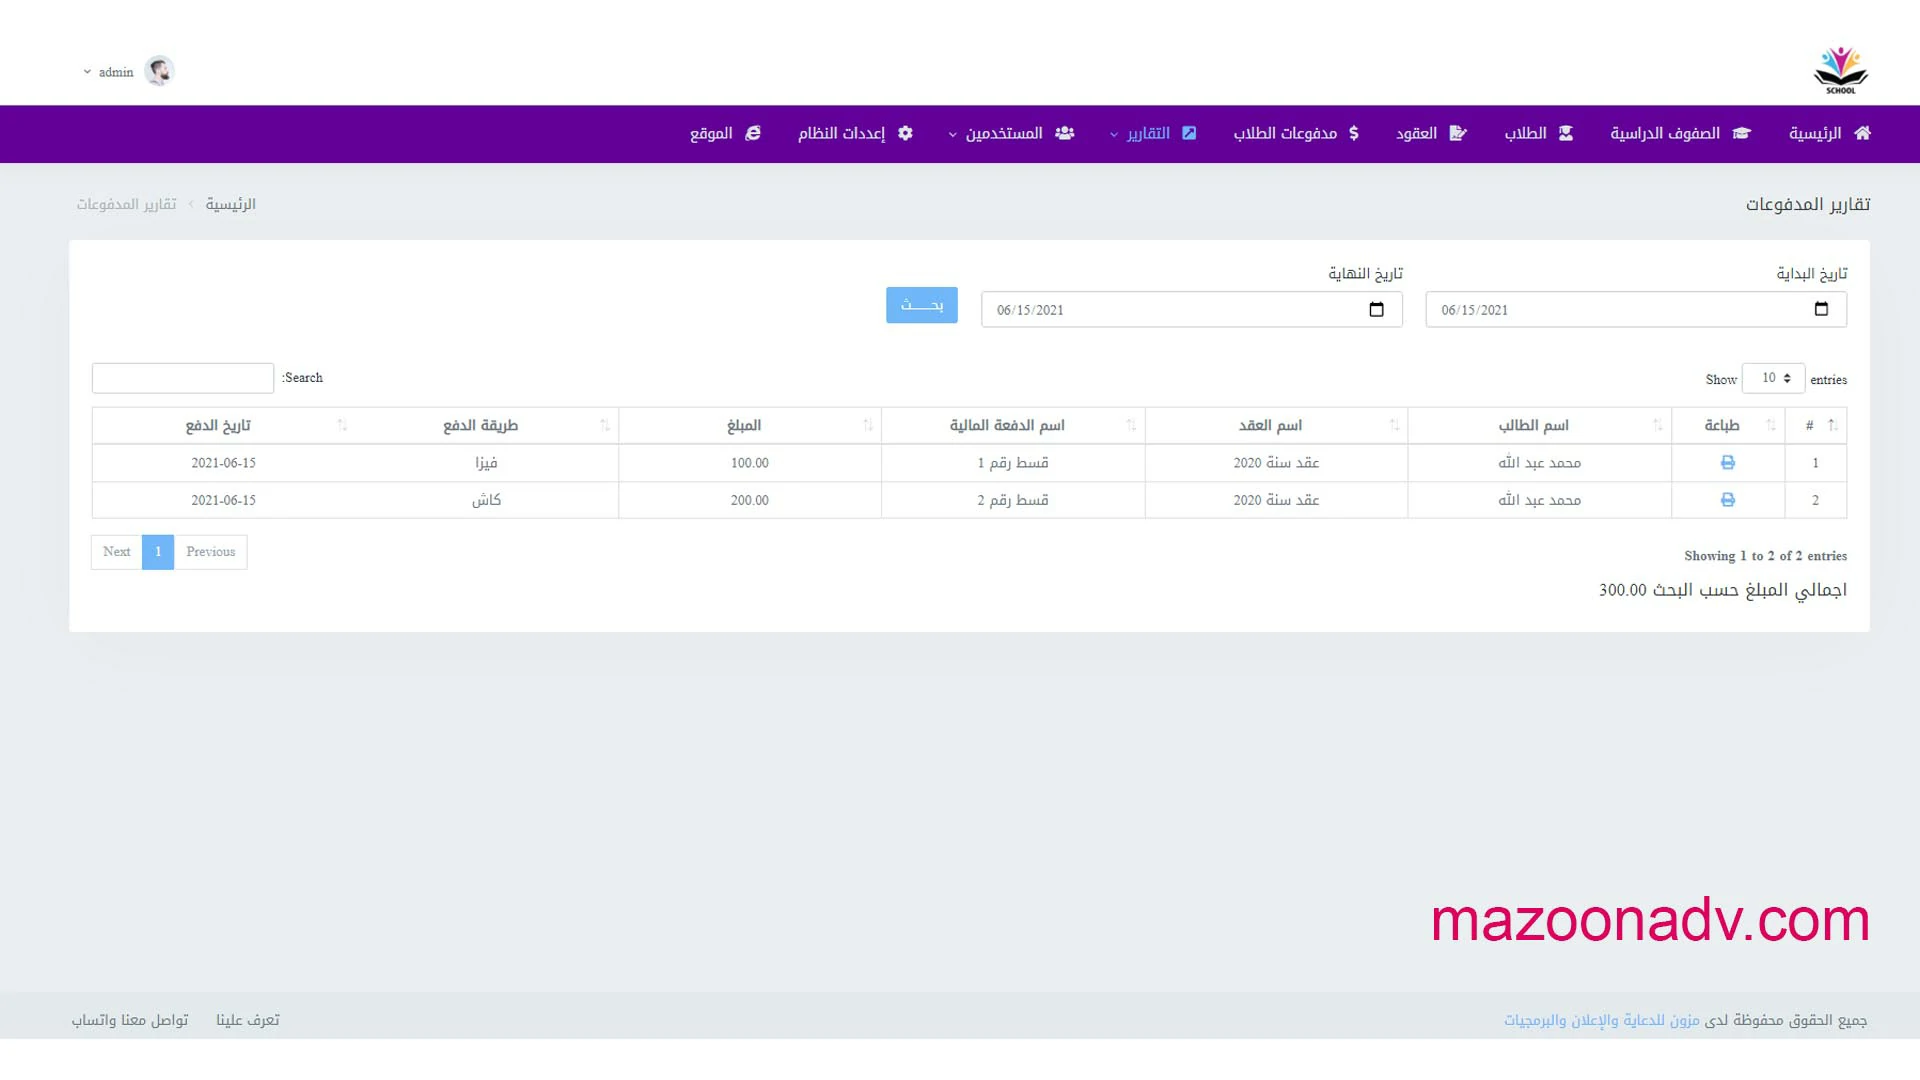
Task: Open الرئيسية breadcrumb link
Action: [231, 204]
